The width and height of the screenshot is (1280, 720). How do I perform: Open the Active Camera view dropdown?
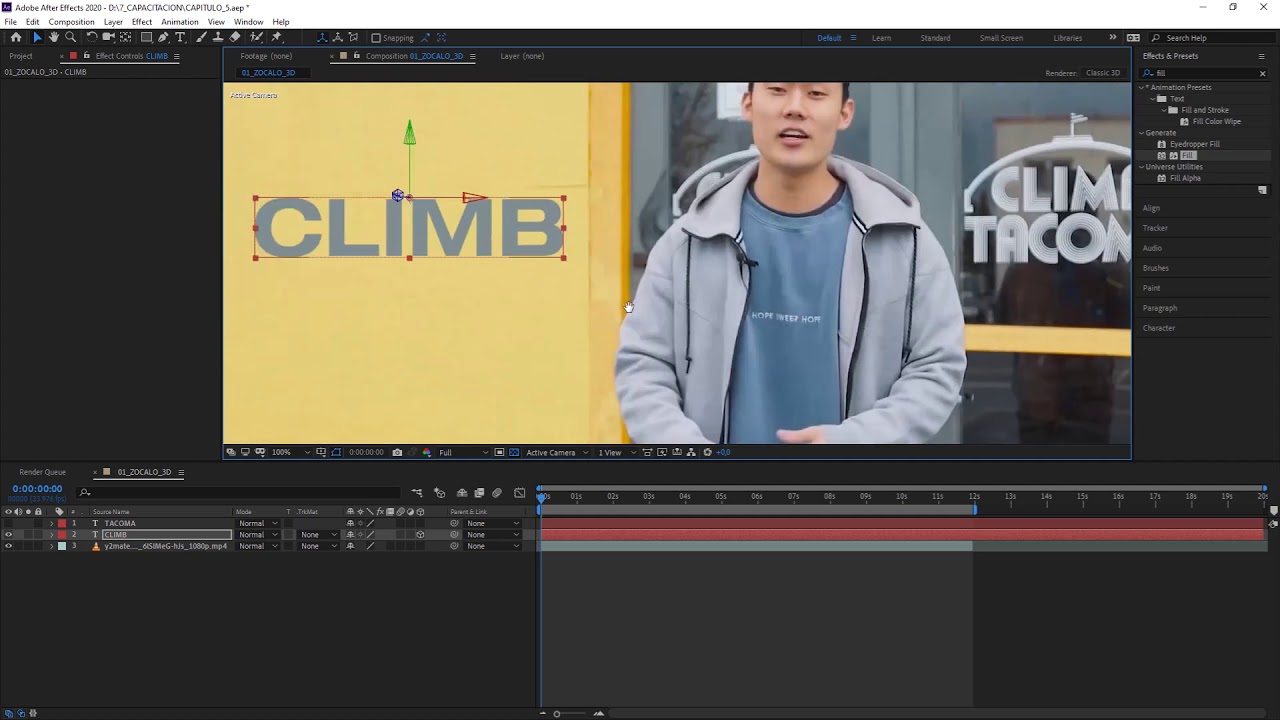[x=556, y=452]
